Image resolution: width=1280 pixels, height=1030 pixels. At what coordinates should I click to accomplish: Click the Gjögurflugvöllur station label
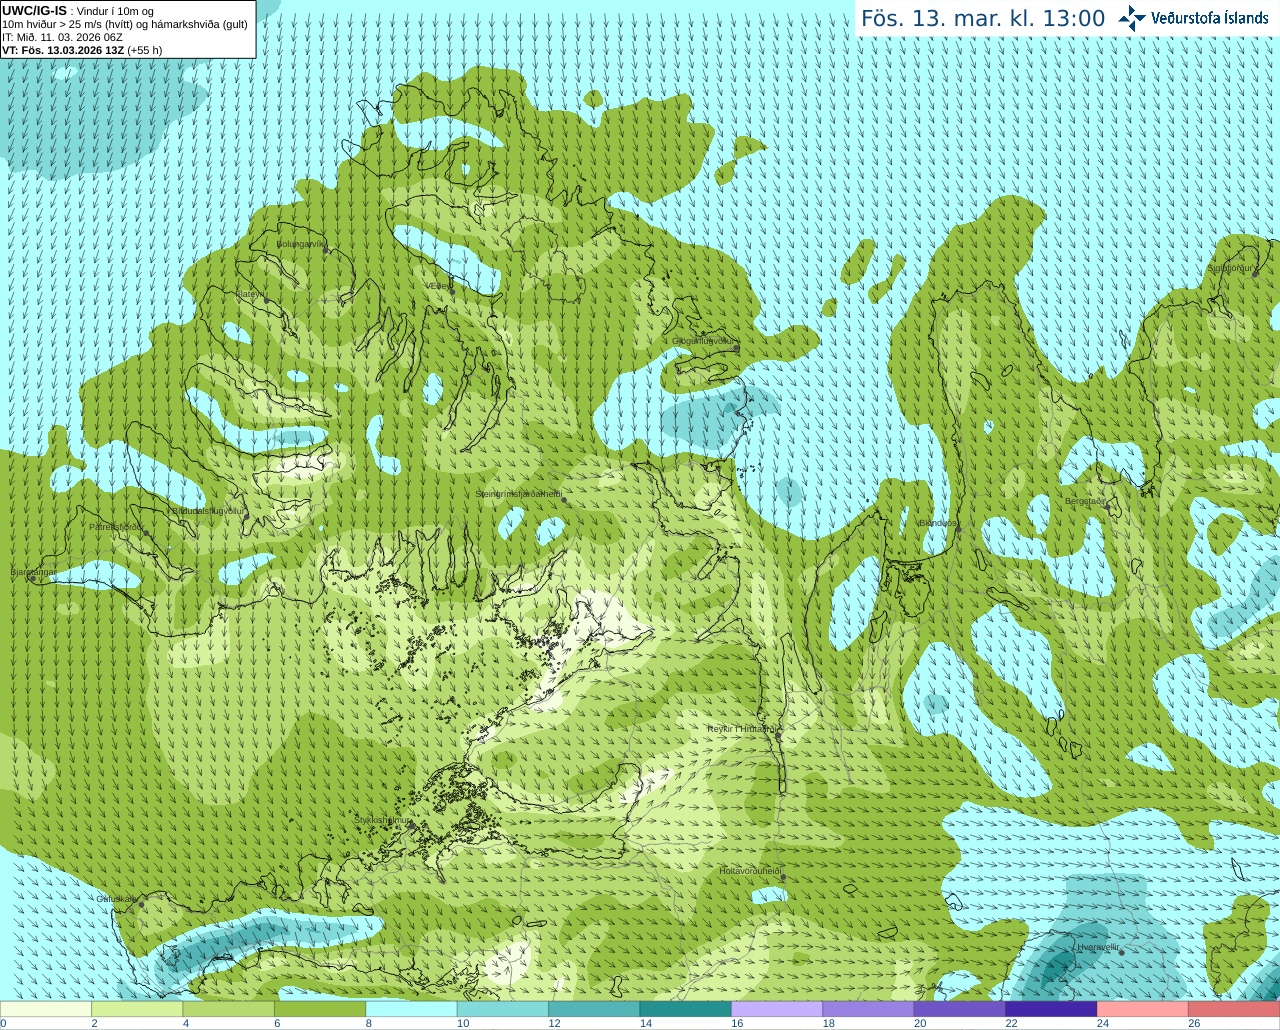pyautogui.click(x=704, y=341)
